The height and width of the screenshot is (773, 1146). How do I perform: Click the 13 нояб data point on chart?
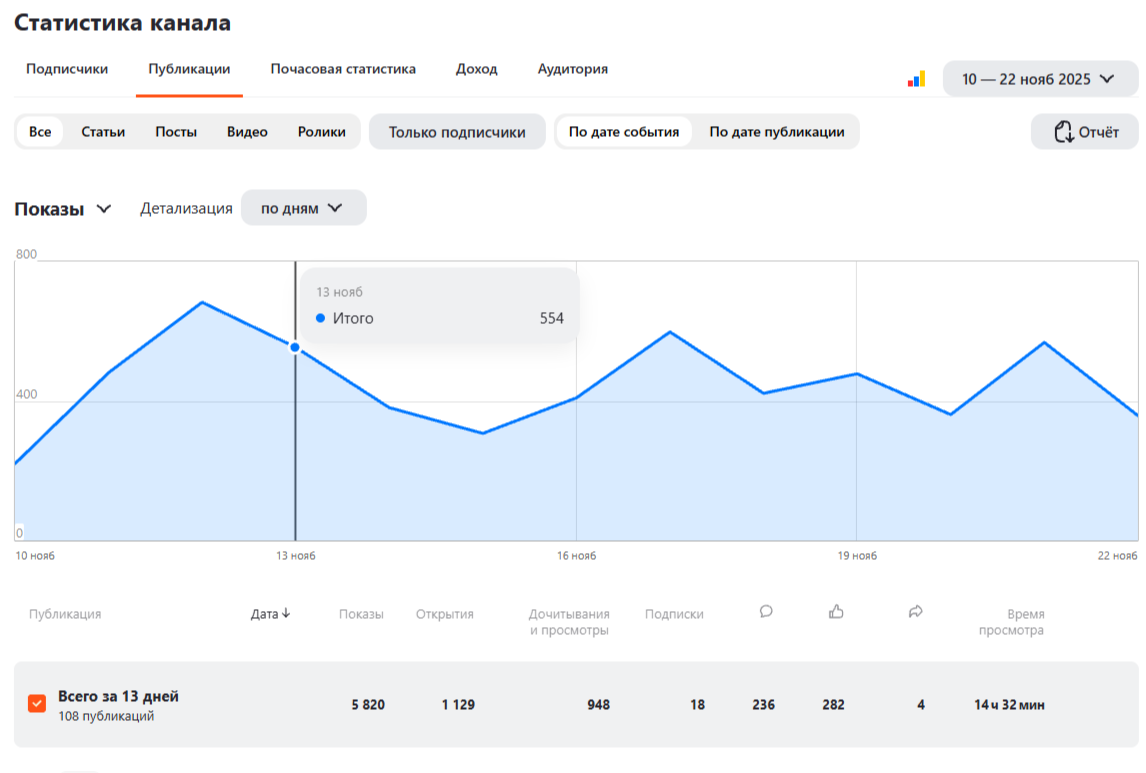point(295,348)
